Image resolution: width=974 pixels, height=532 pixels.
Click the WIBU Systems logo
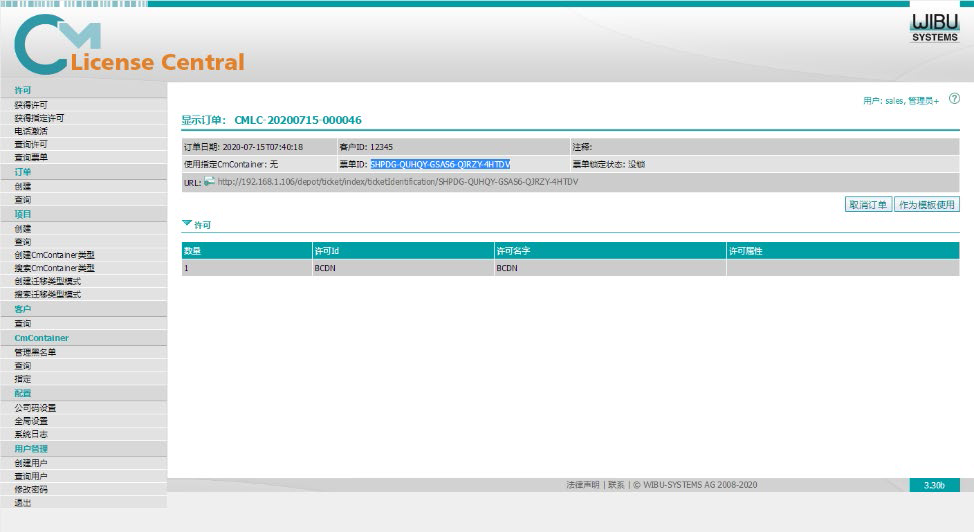pos(935,28)
